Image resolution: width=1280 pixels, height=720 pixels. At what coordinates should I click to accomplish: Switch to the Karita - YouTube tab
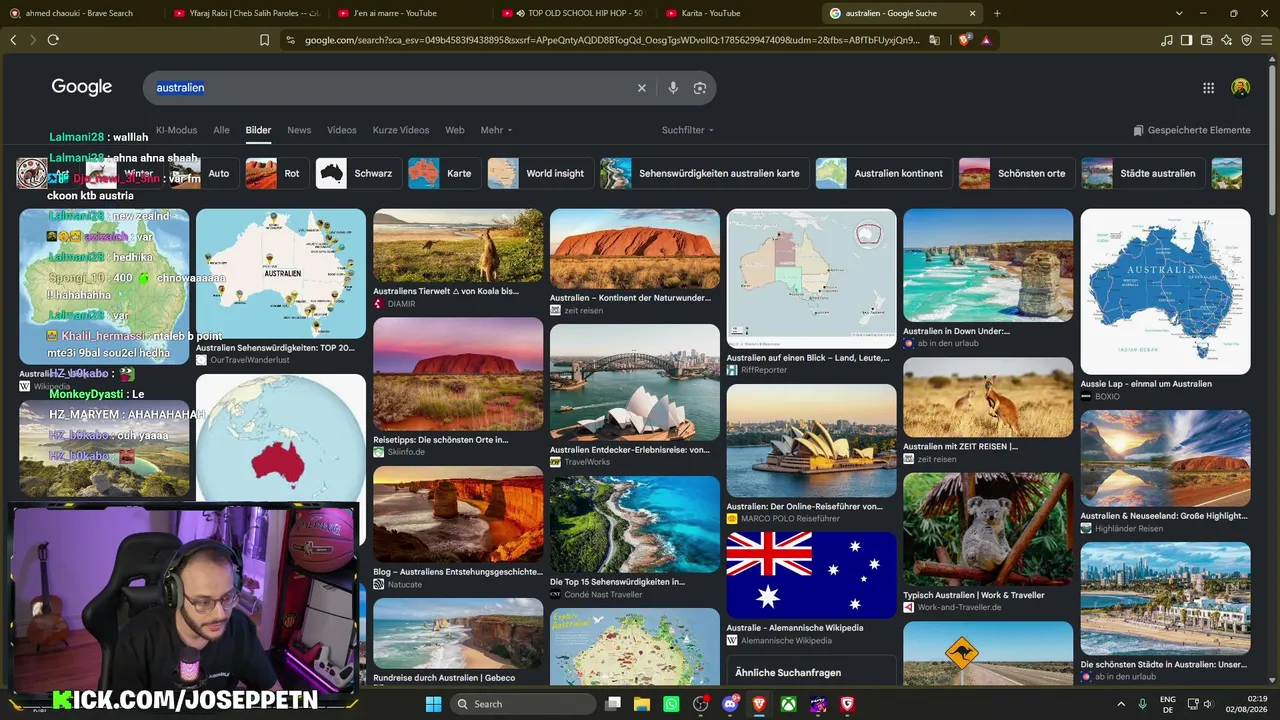(x=738, y=13)
